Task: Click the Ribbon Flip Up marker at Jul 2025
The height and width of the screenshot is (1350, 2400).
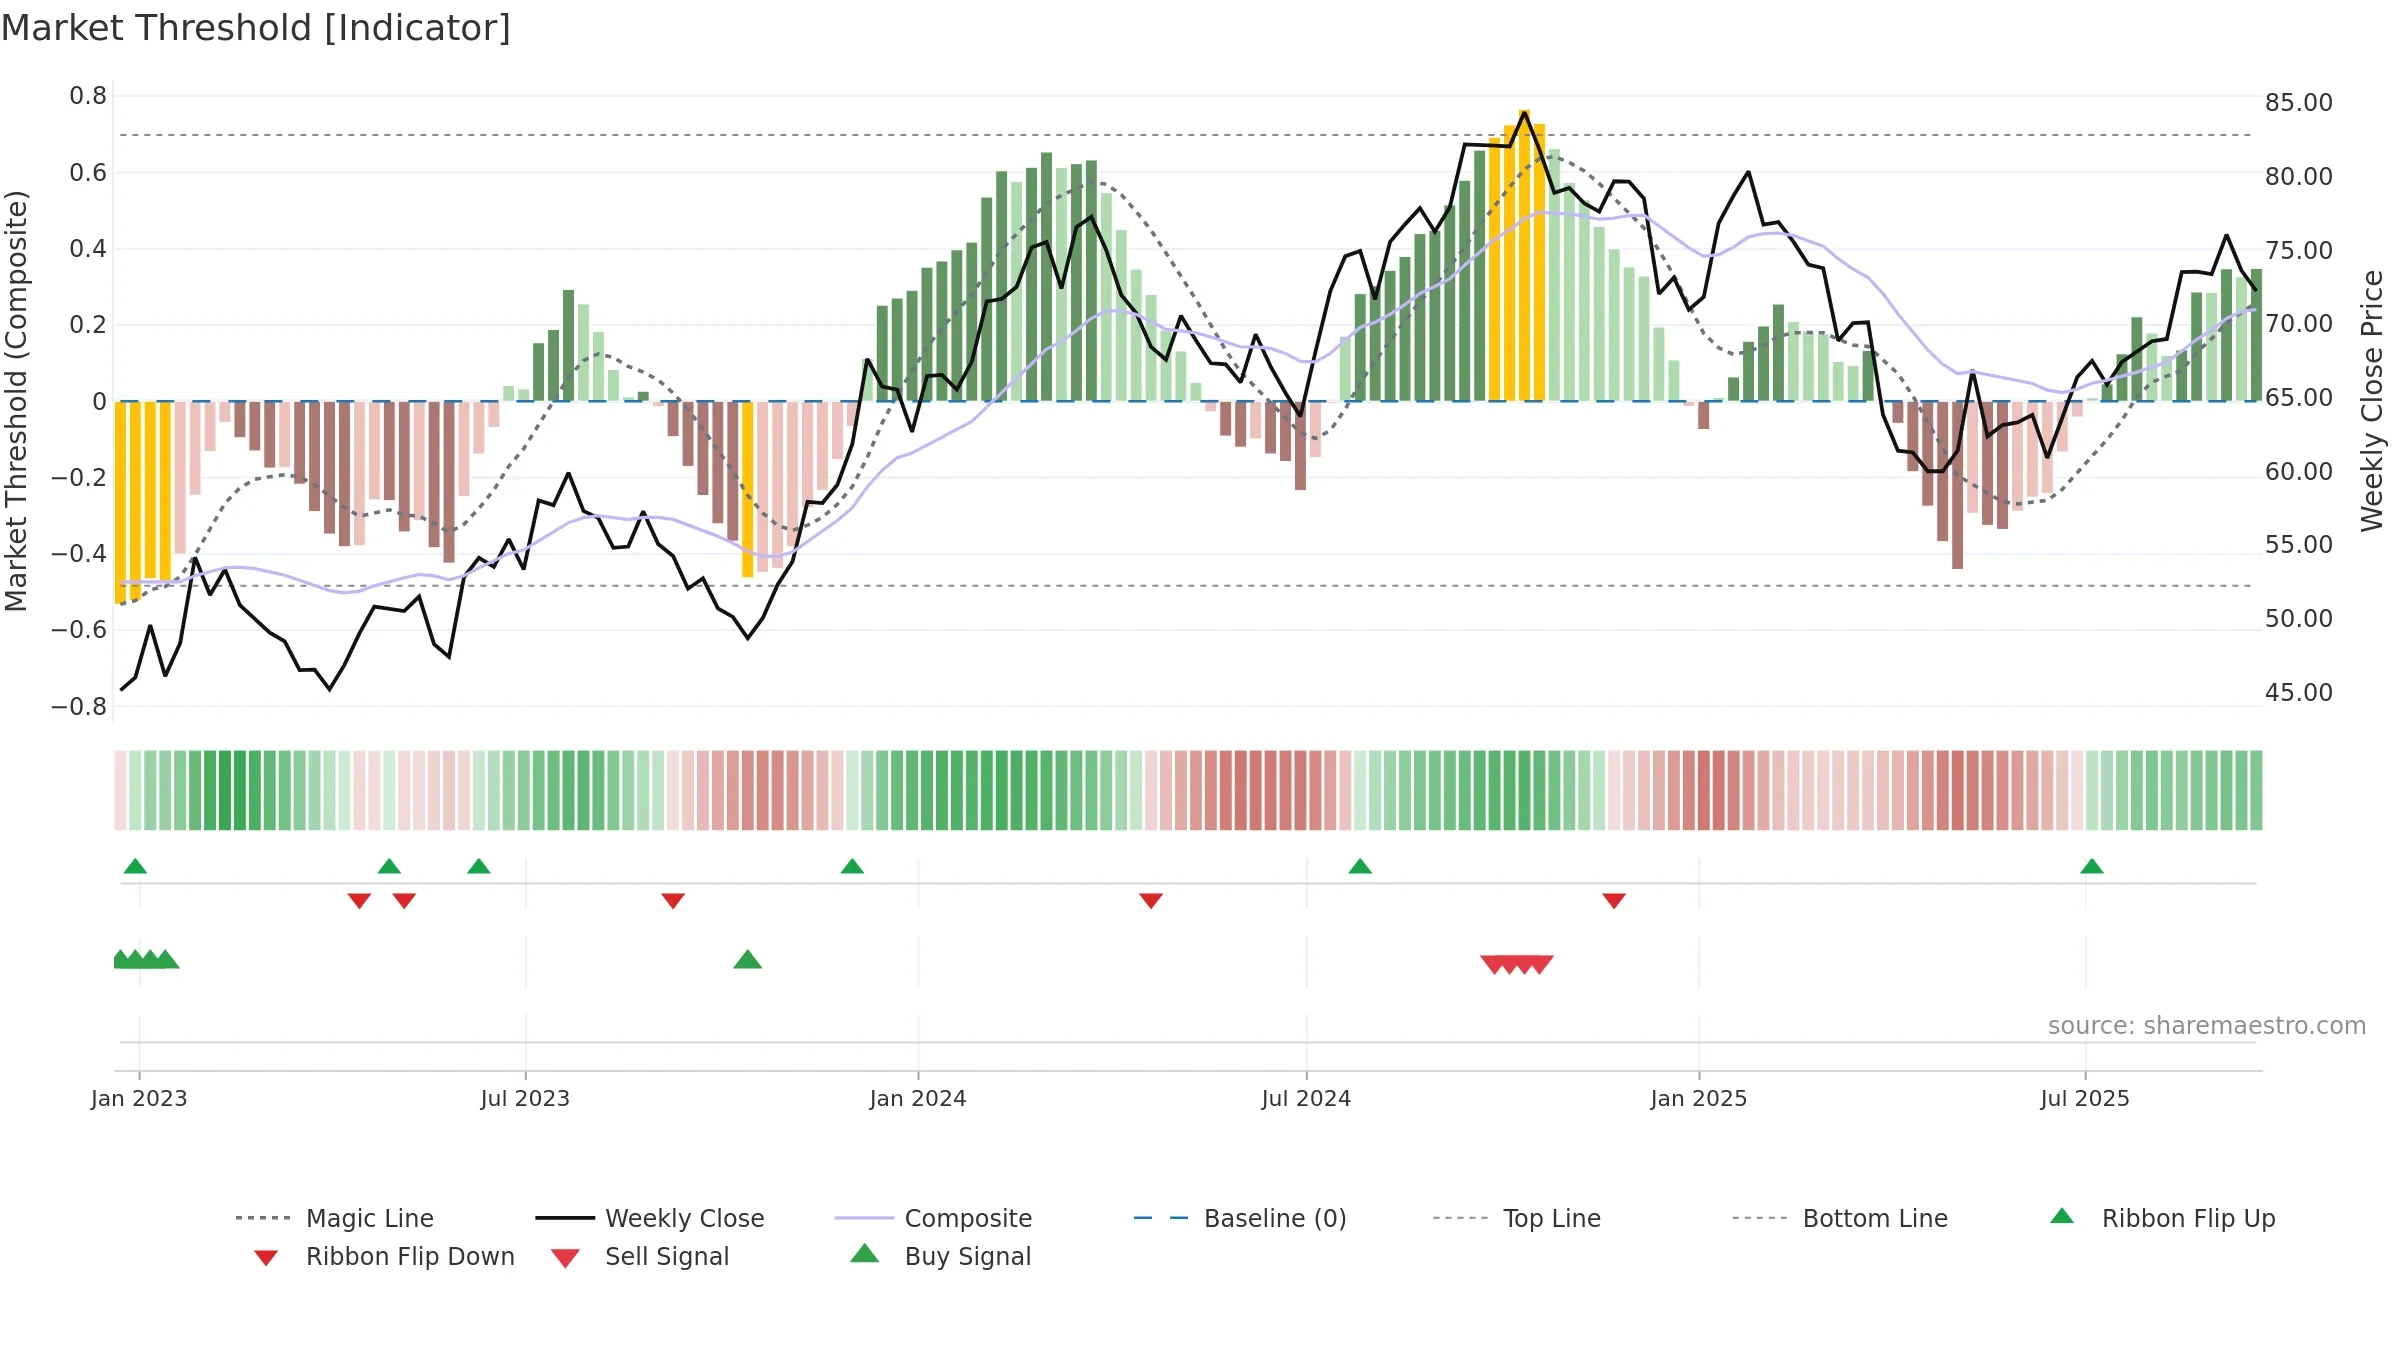Action: tap(2092, 866)
